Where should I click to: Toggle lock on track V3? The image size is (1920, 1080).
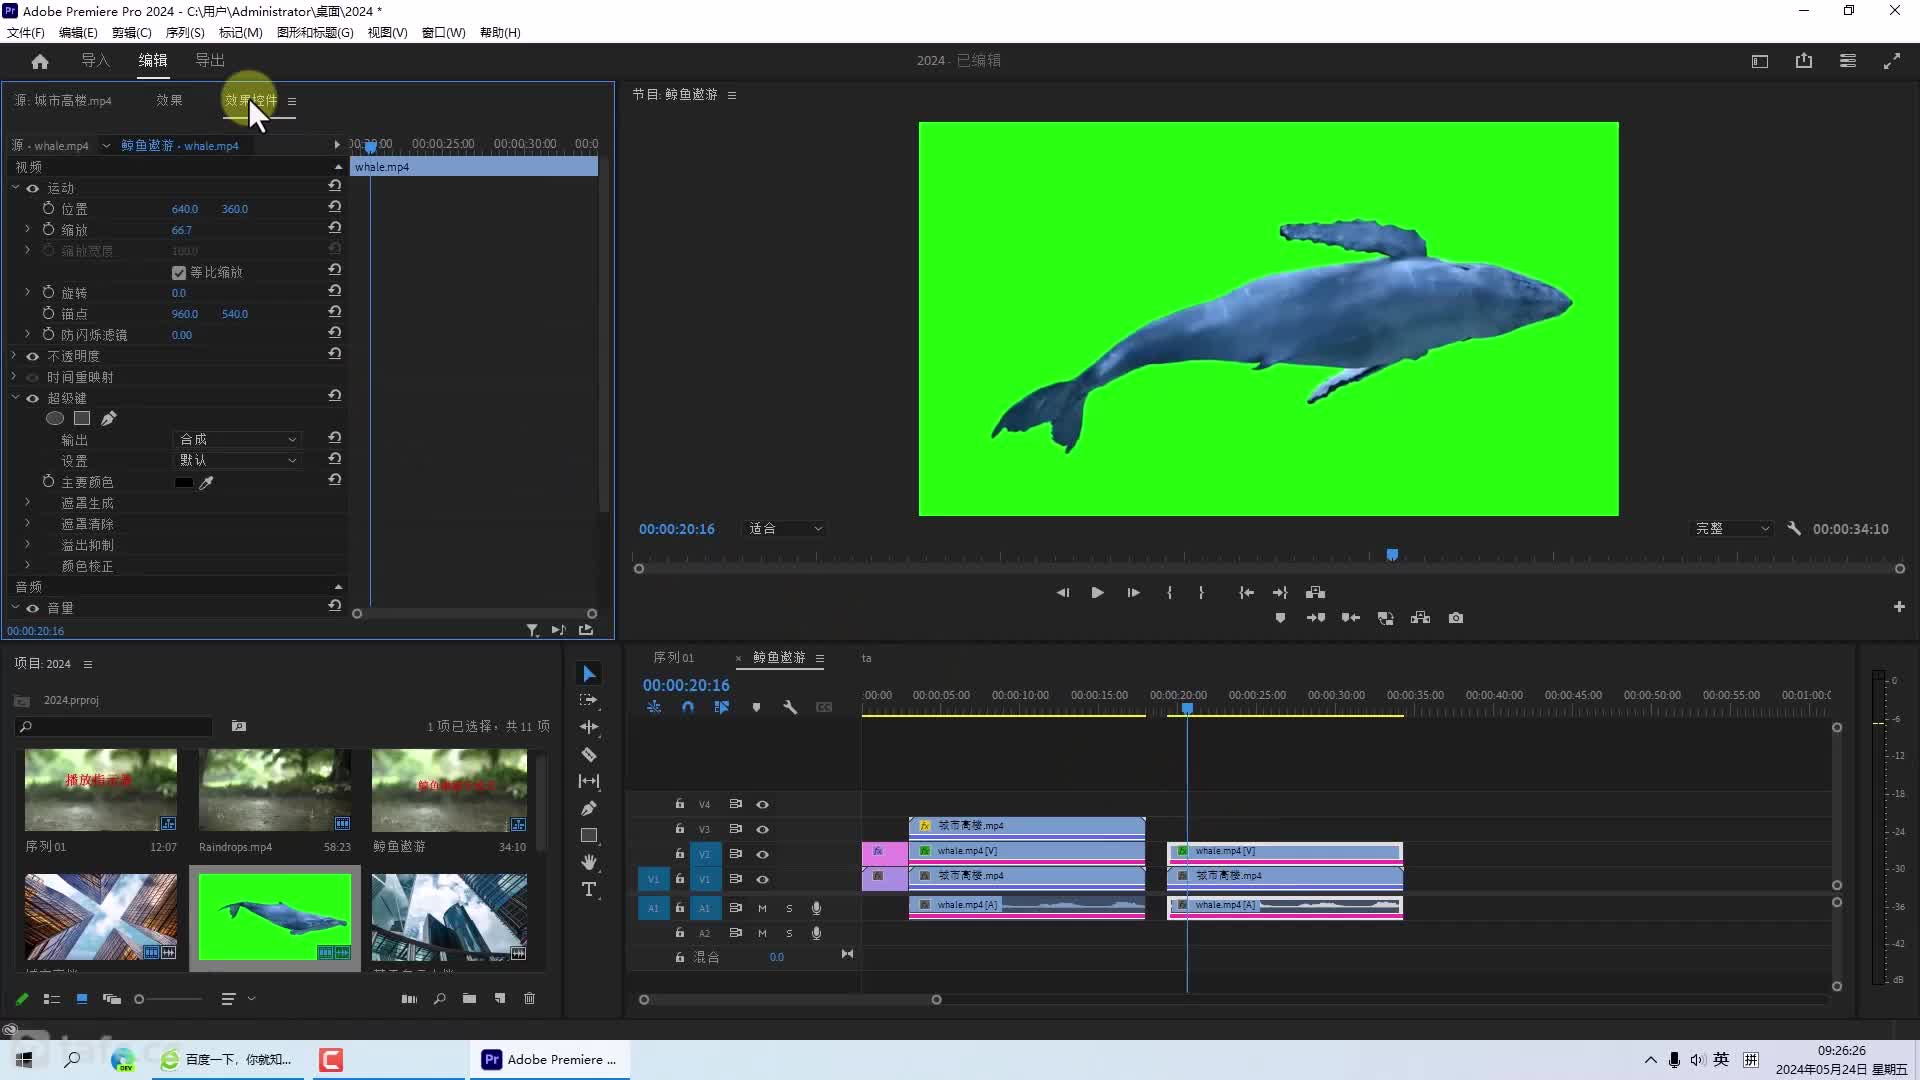(x=679, y=829)
